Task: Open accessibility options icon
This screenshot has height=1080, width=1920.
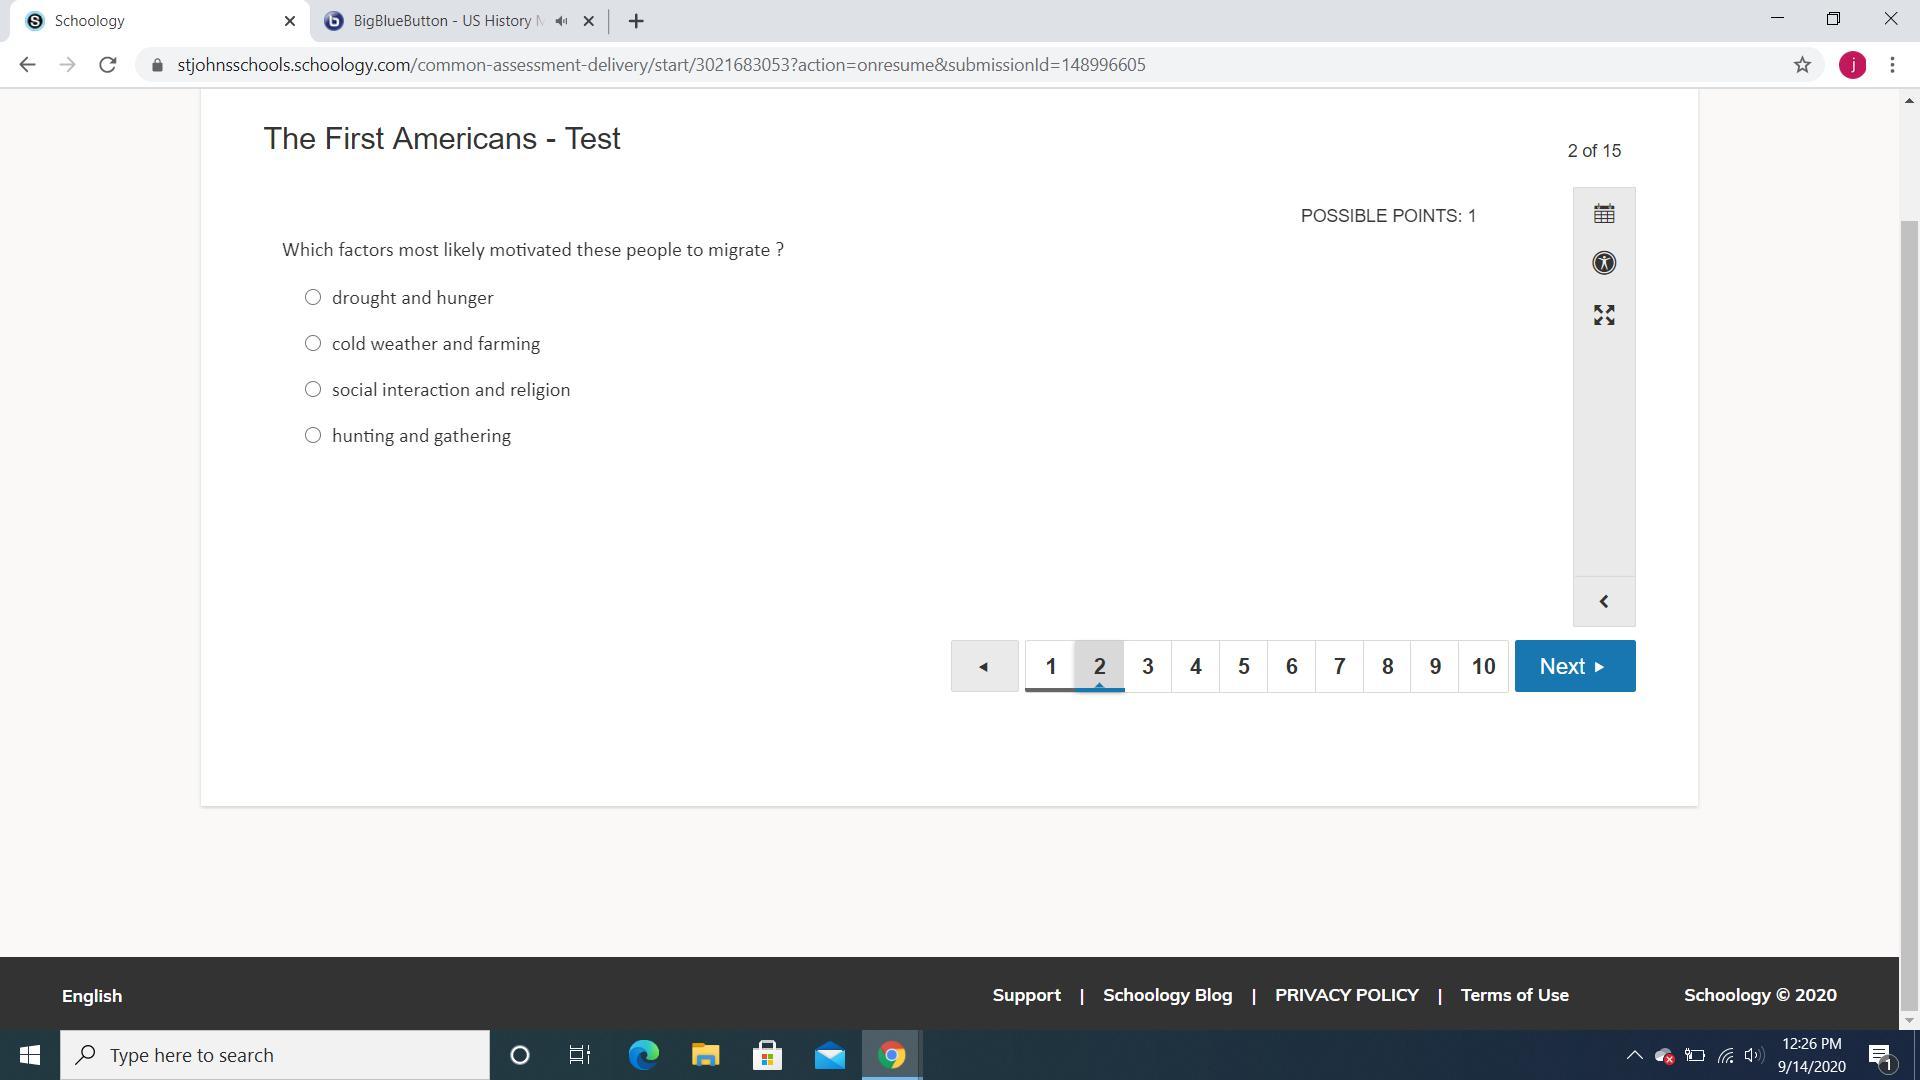Action: [1604, 263]
